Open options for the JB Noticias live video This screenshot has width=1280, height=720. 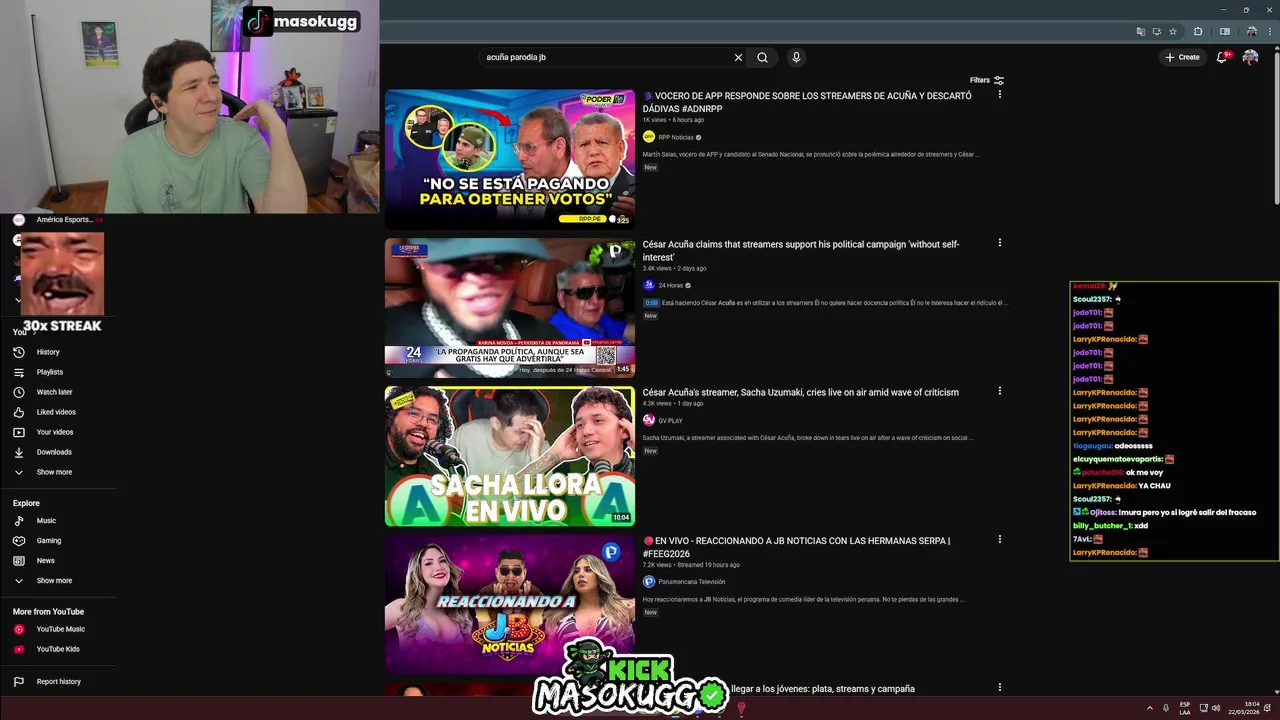[999, 539]
